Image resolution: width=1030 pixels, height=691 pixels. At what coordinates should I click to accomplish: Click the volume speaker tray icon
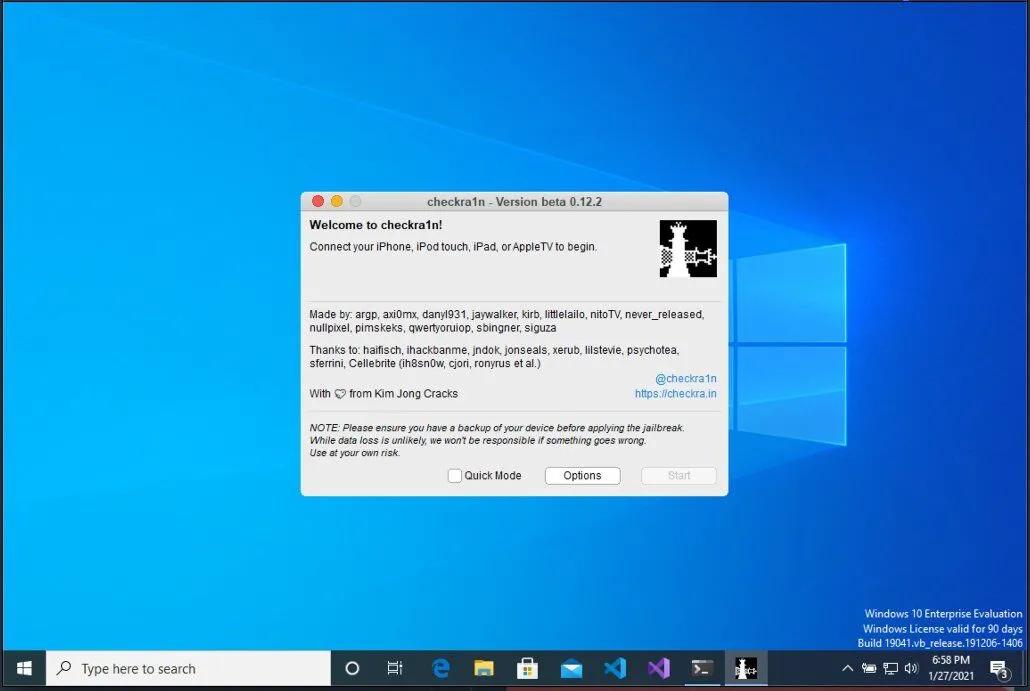[x=911, y=668]
